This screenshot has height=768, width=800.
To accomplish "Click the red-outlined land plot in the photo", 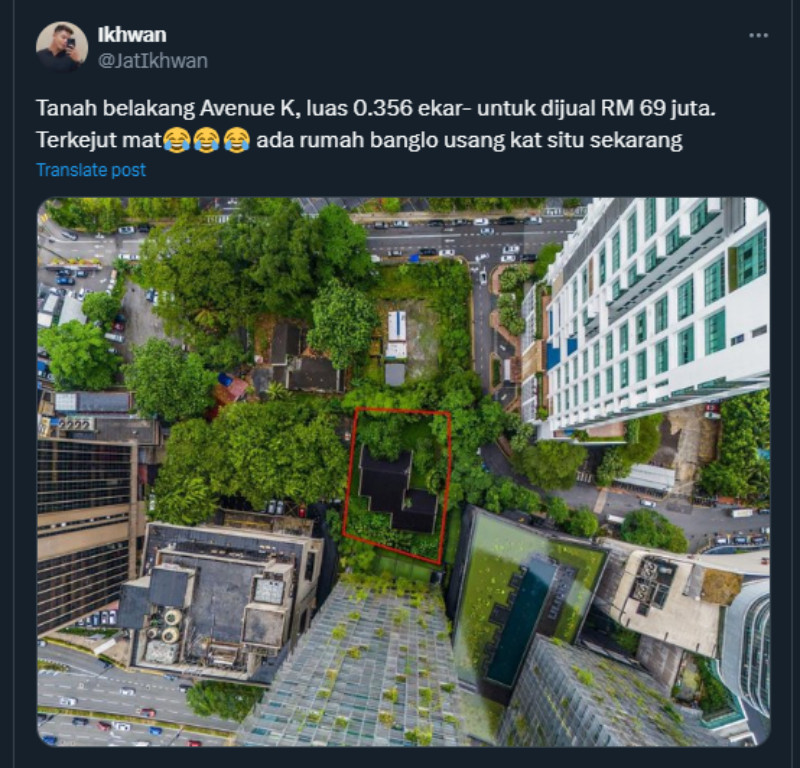I will pos(397,485).
